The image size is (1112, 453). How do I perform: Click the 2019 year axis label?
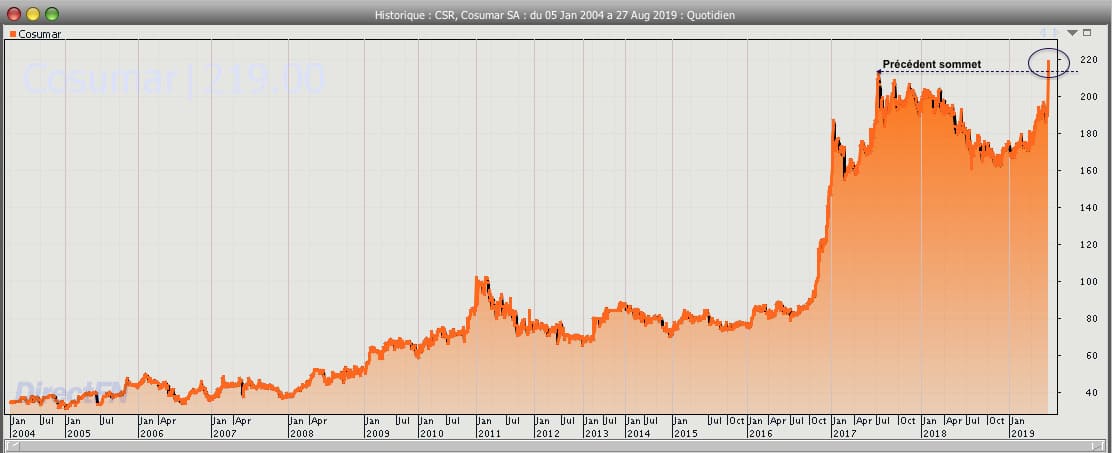tap(1022, 432)
